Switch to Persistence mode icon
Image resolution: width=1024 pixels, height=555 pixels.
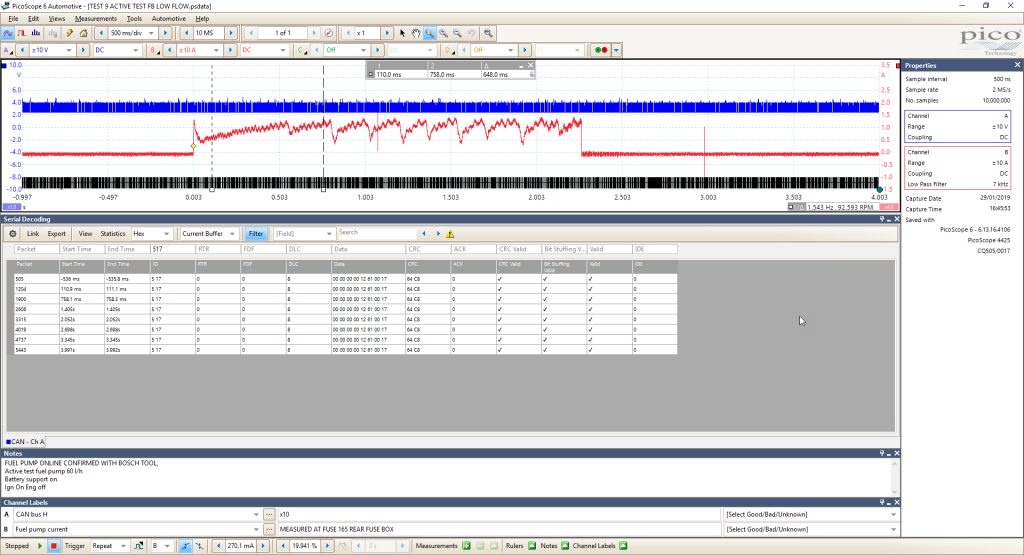point(22,33)
